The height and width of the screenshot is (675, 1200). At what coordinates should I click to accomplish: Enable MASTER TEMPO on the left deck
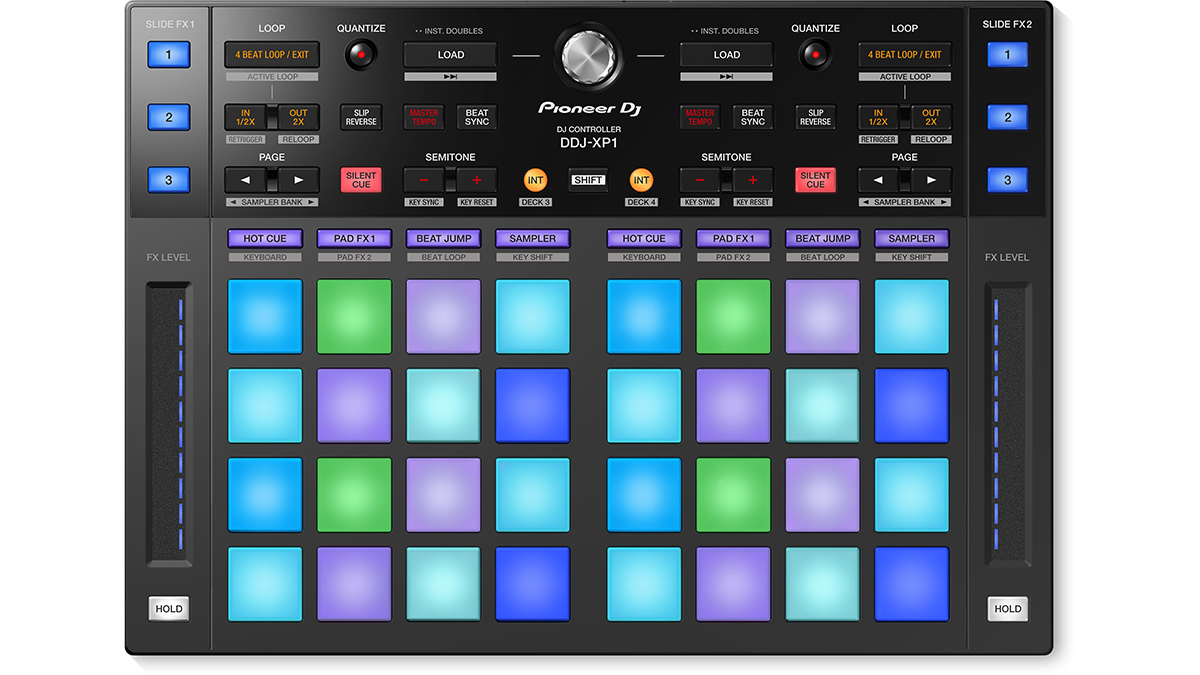pyautogui.click(x=424, y=118)
